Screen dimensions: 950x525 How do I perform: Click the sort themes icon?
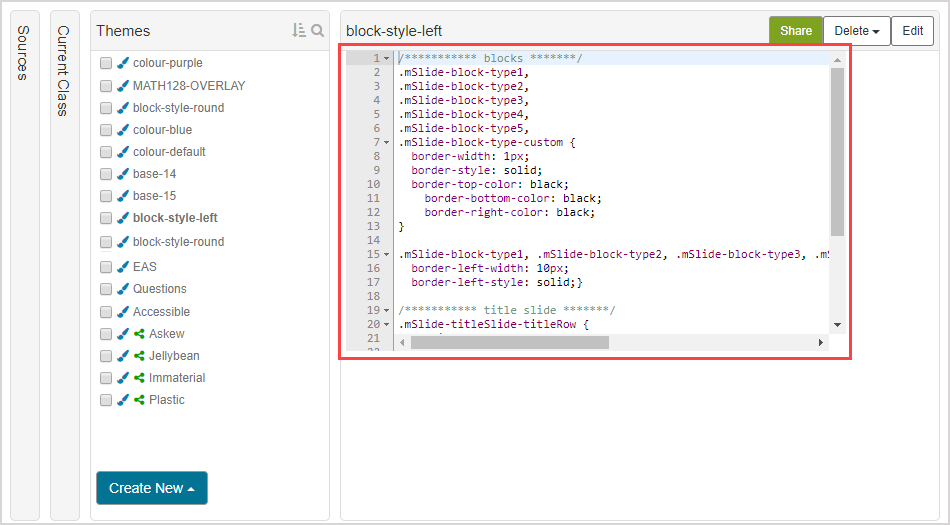pyautogui.click(x=298, y=31)
